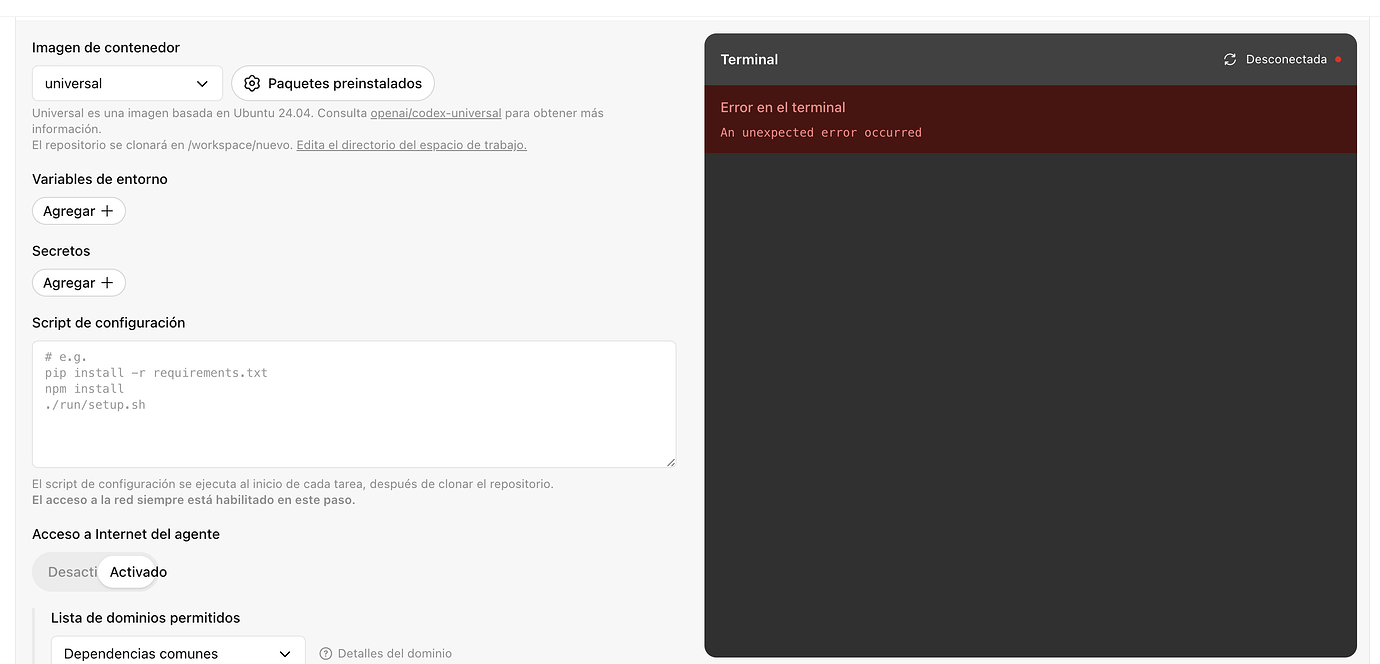Click Detalles del dominio
The height and width of the screenshot is (664, 1380).
tap(394, 653)
